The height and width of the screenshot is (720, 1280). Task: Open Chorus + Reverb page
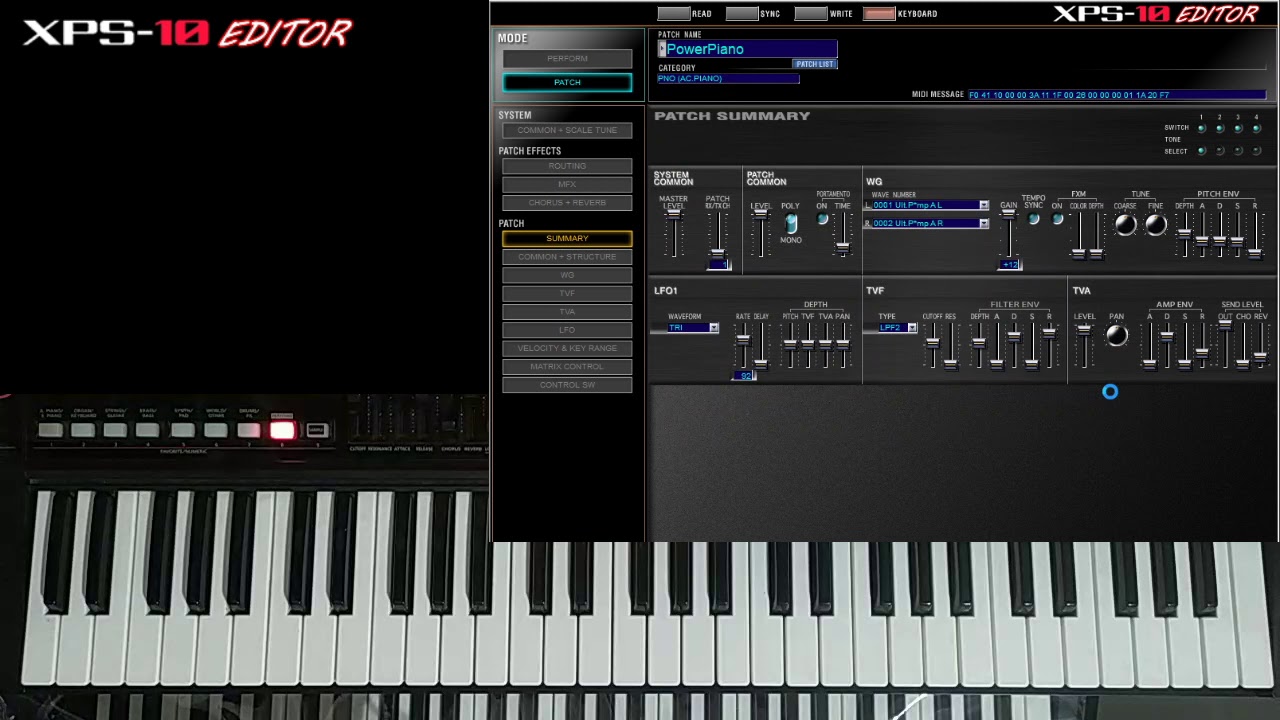(567, 203)
